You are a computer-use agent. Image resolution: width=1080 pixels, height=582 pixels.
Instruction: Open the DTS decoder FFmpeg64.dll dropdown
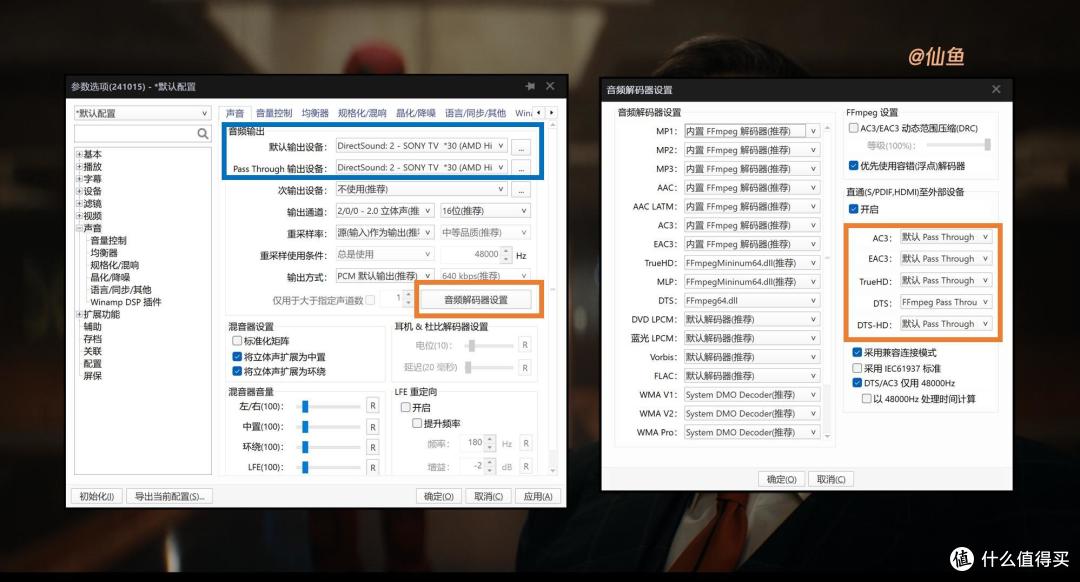751,300
